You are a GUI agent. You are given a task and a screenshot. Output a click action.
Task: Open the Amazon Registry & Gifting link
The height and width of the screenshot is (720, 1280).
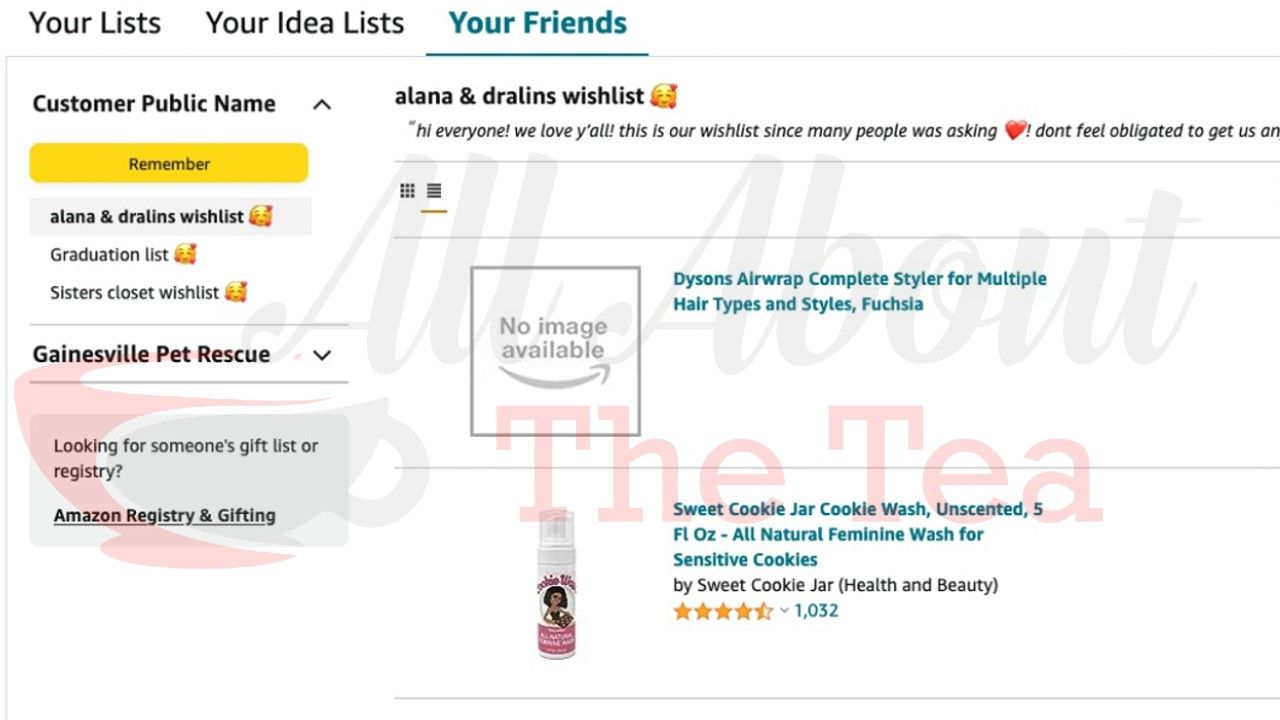[164, 515]
